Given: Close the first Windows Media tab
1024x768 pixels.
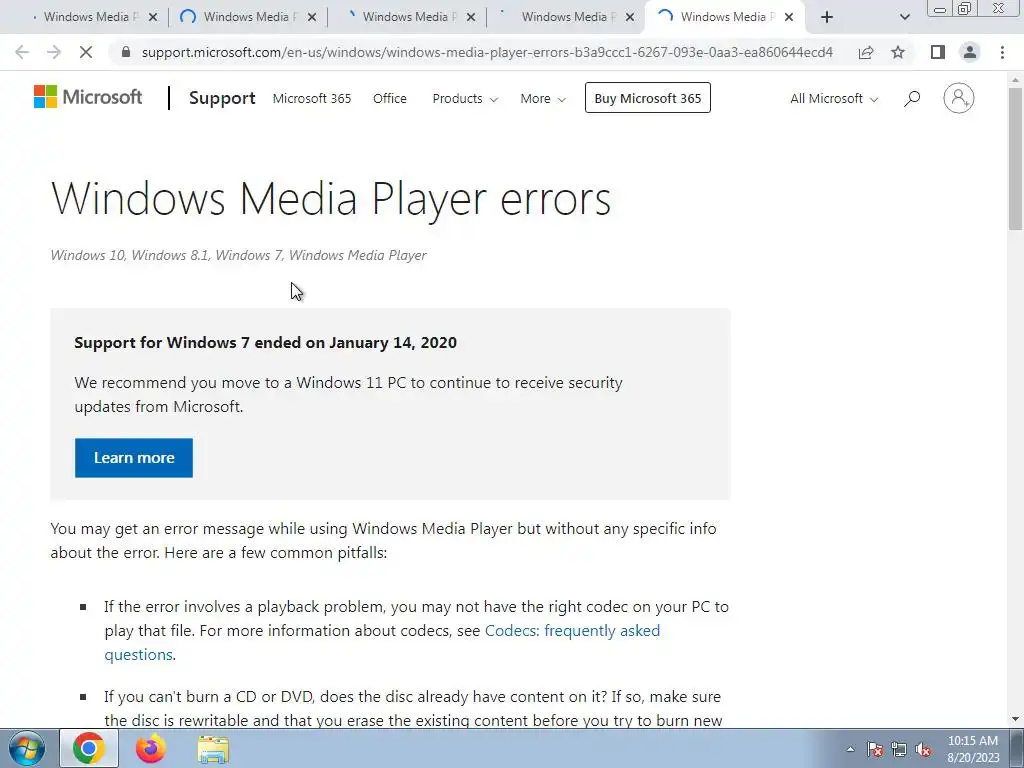Looking at the screenshot, I should tap(153, 17).
